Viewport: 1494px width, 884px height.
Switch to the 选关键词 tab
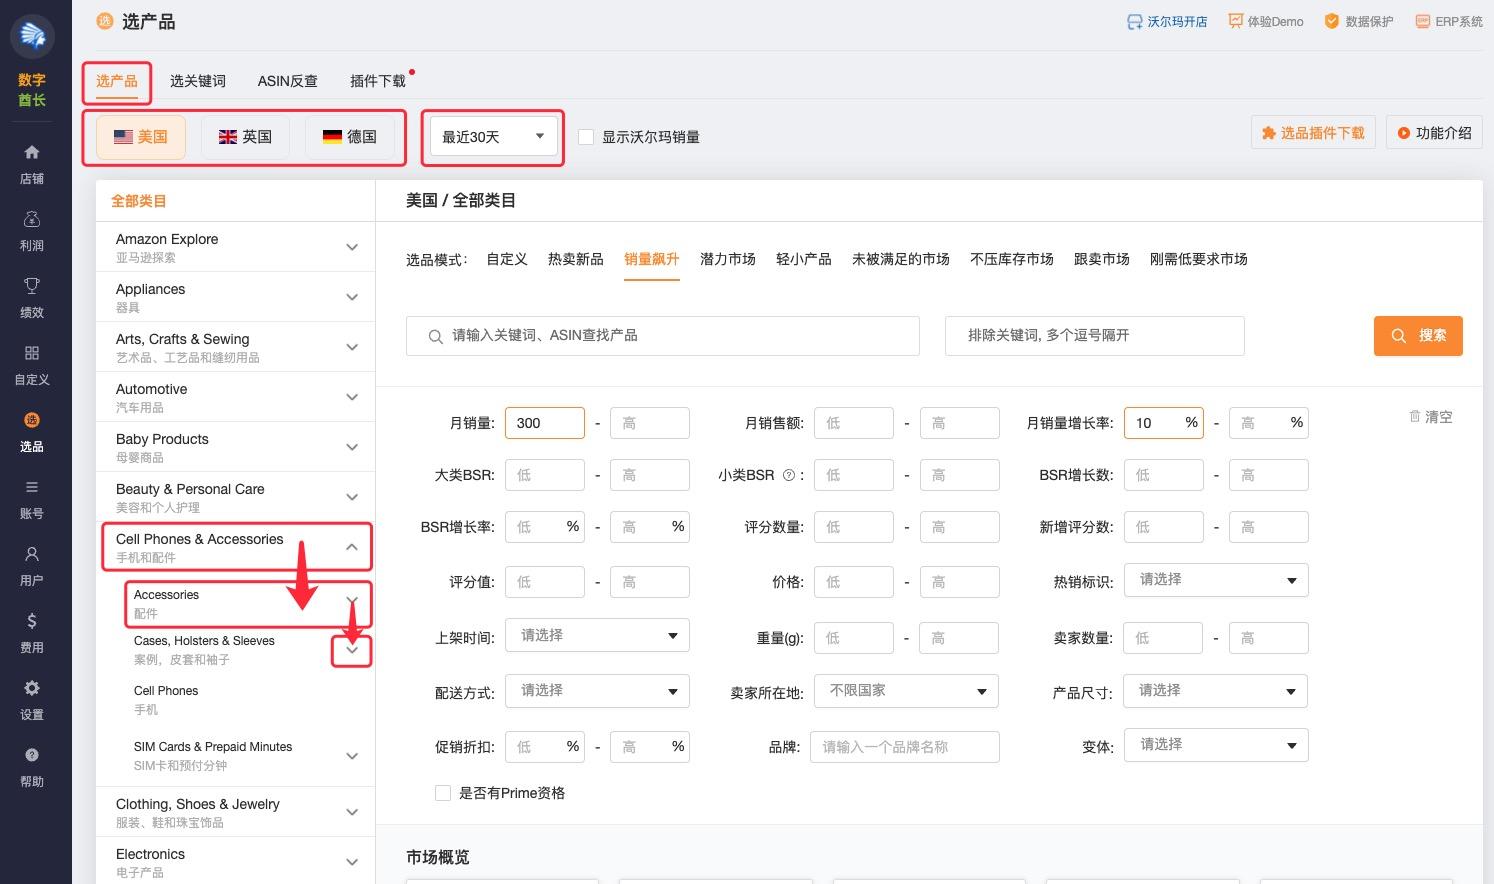[x=197, y=81]
